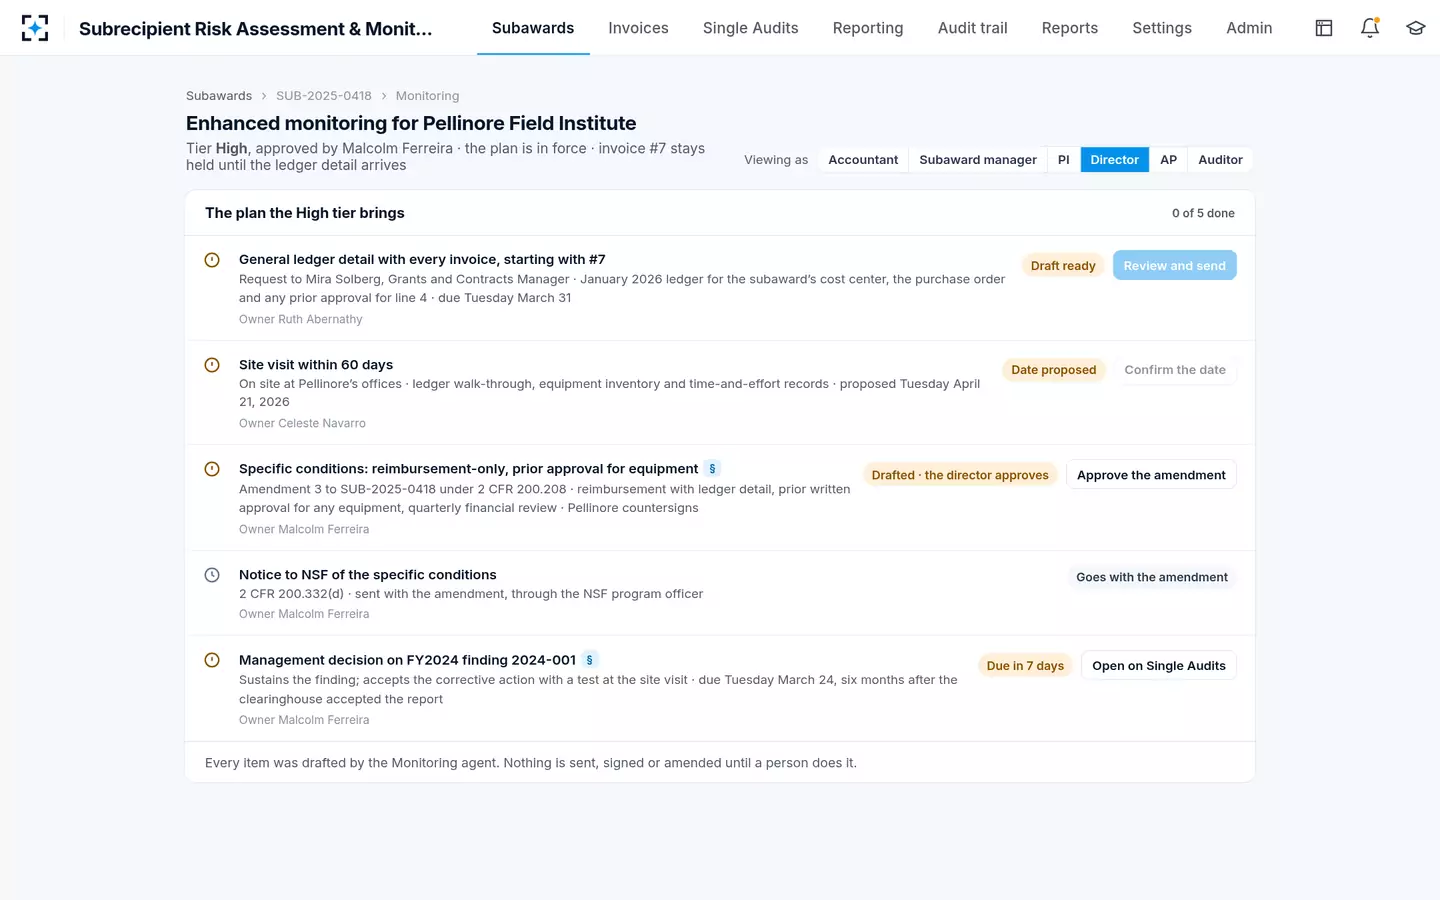Click Review and send button
Viewport: 1440px width, 900px height.
click(1174, 266)
